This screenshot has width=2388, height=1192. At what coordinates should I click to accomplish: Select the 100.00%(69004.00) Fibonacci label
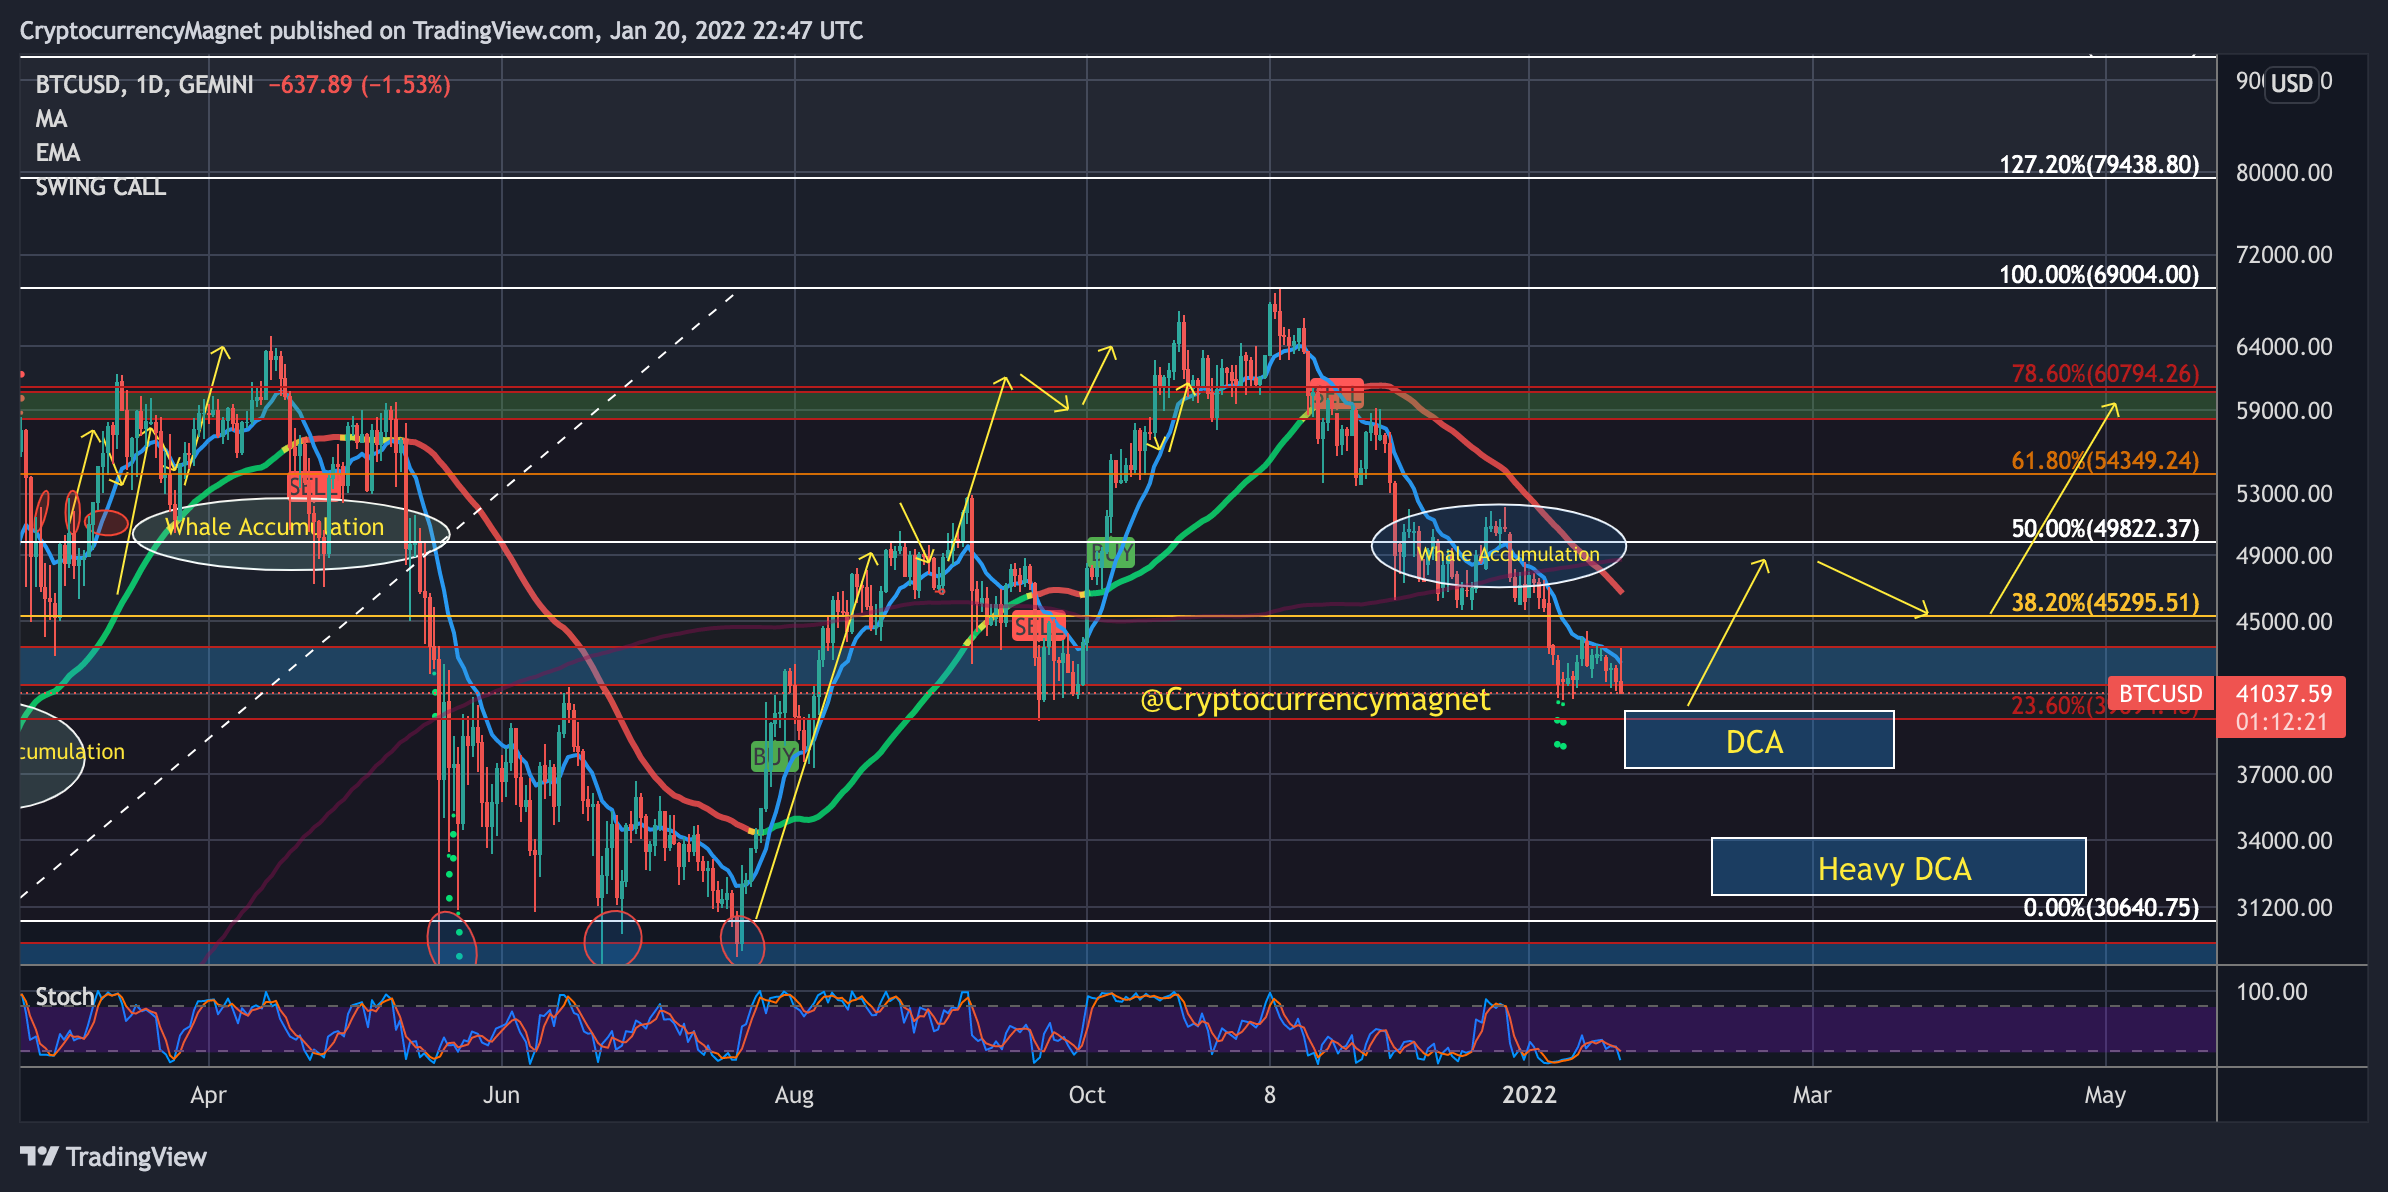coord(2098,274)
